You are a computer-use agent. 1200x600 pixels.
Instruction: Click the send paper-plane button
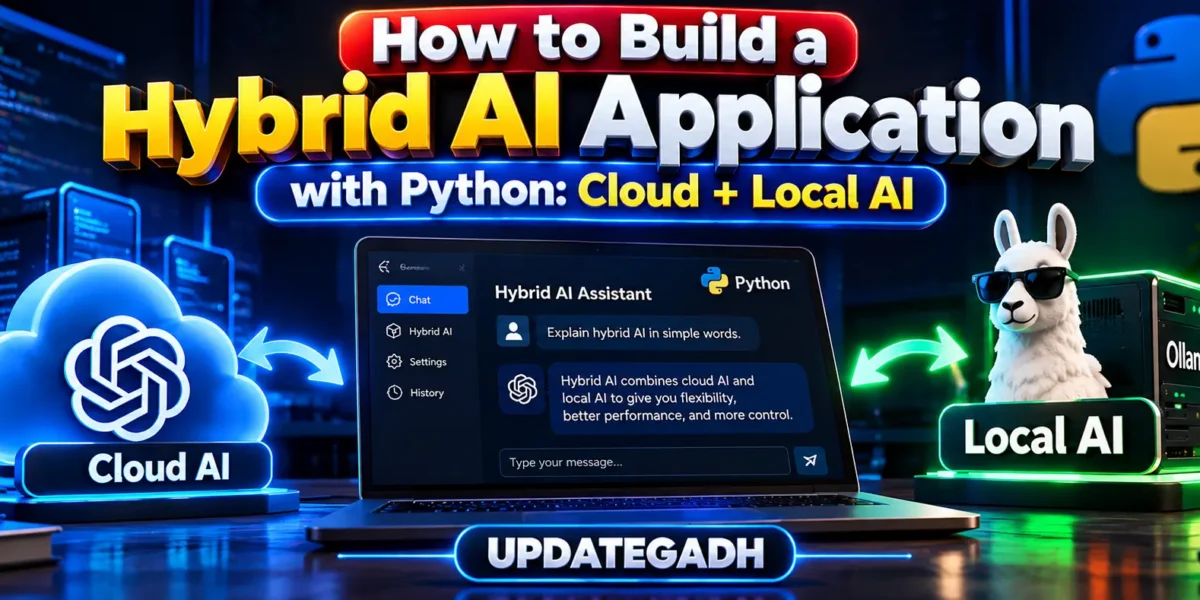click(810, 461)
